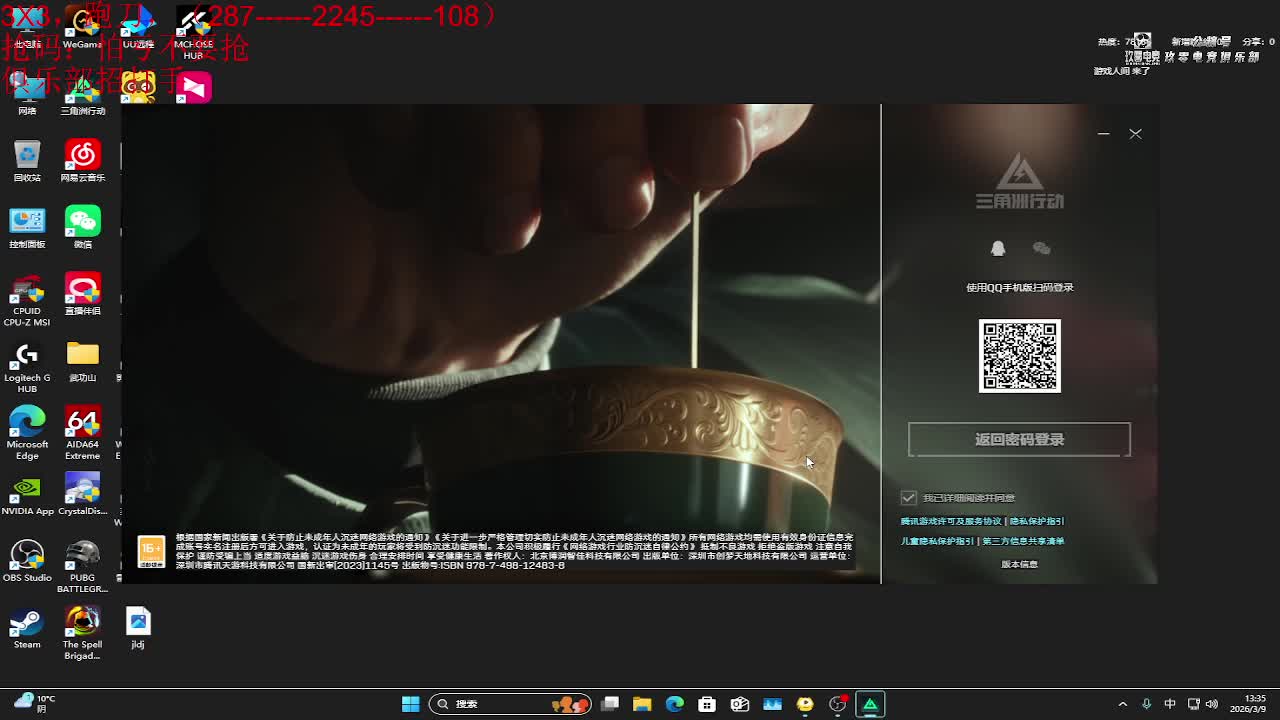Open the Steam desktop icon
The height and width of the screenshot is (720, 1280).
[x=27, y=625]
